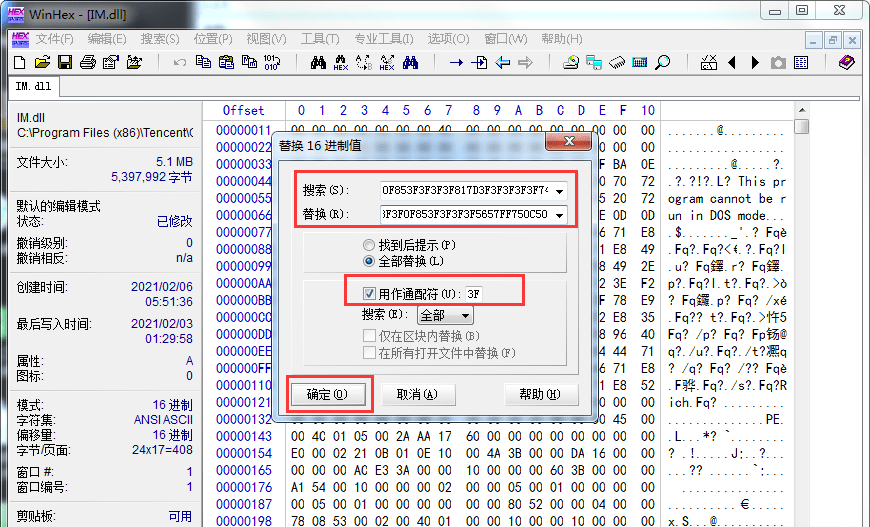Screen dimensions: 870x527
Task: Click the hex editor scrollbar thumb
Action: pos(801,126)
